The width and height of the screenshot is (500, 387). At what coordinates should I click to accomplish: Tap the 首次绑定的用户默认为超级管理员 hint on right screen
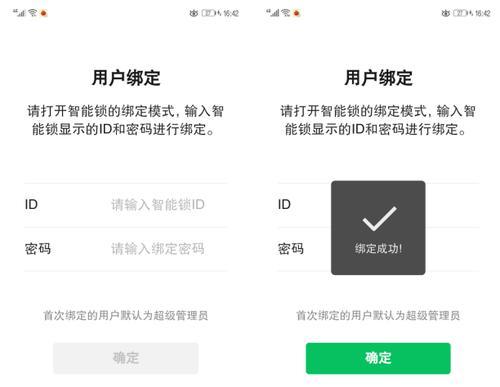pos(378,315)
